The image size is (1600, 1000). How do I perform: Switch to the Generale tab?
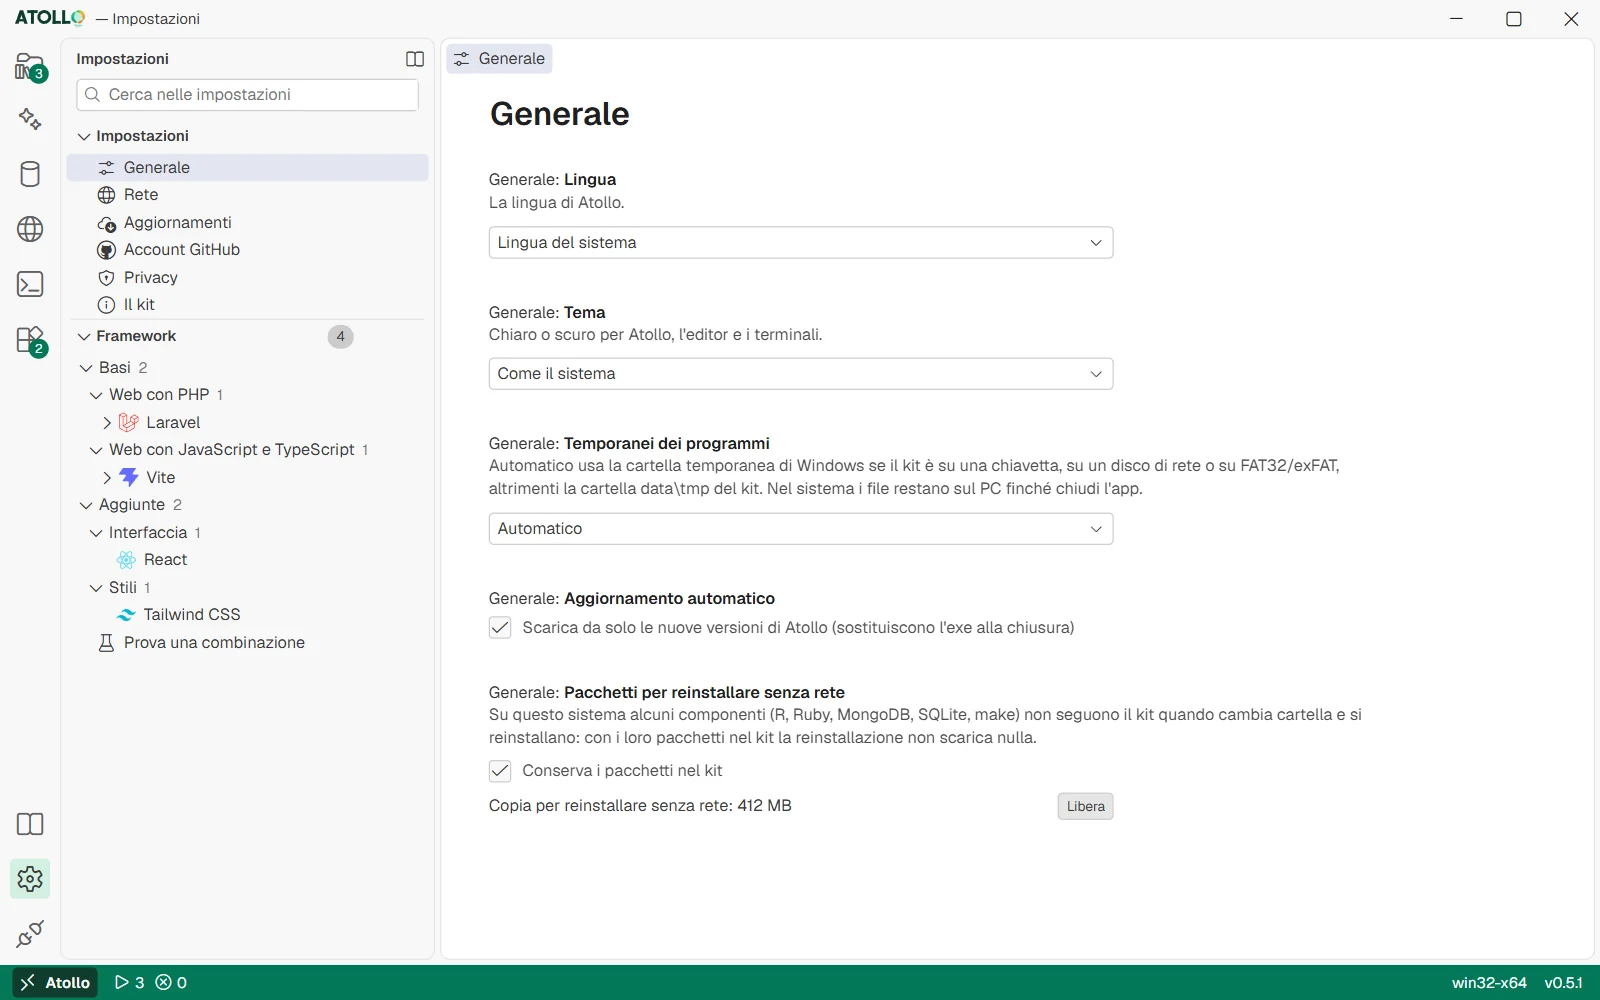pyautogui.click(x=499, y=59)
